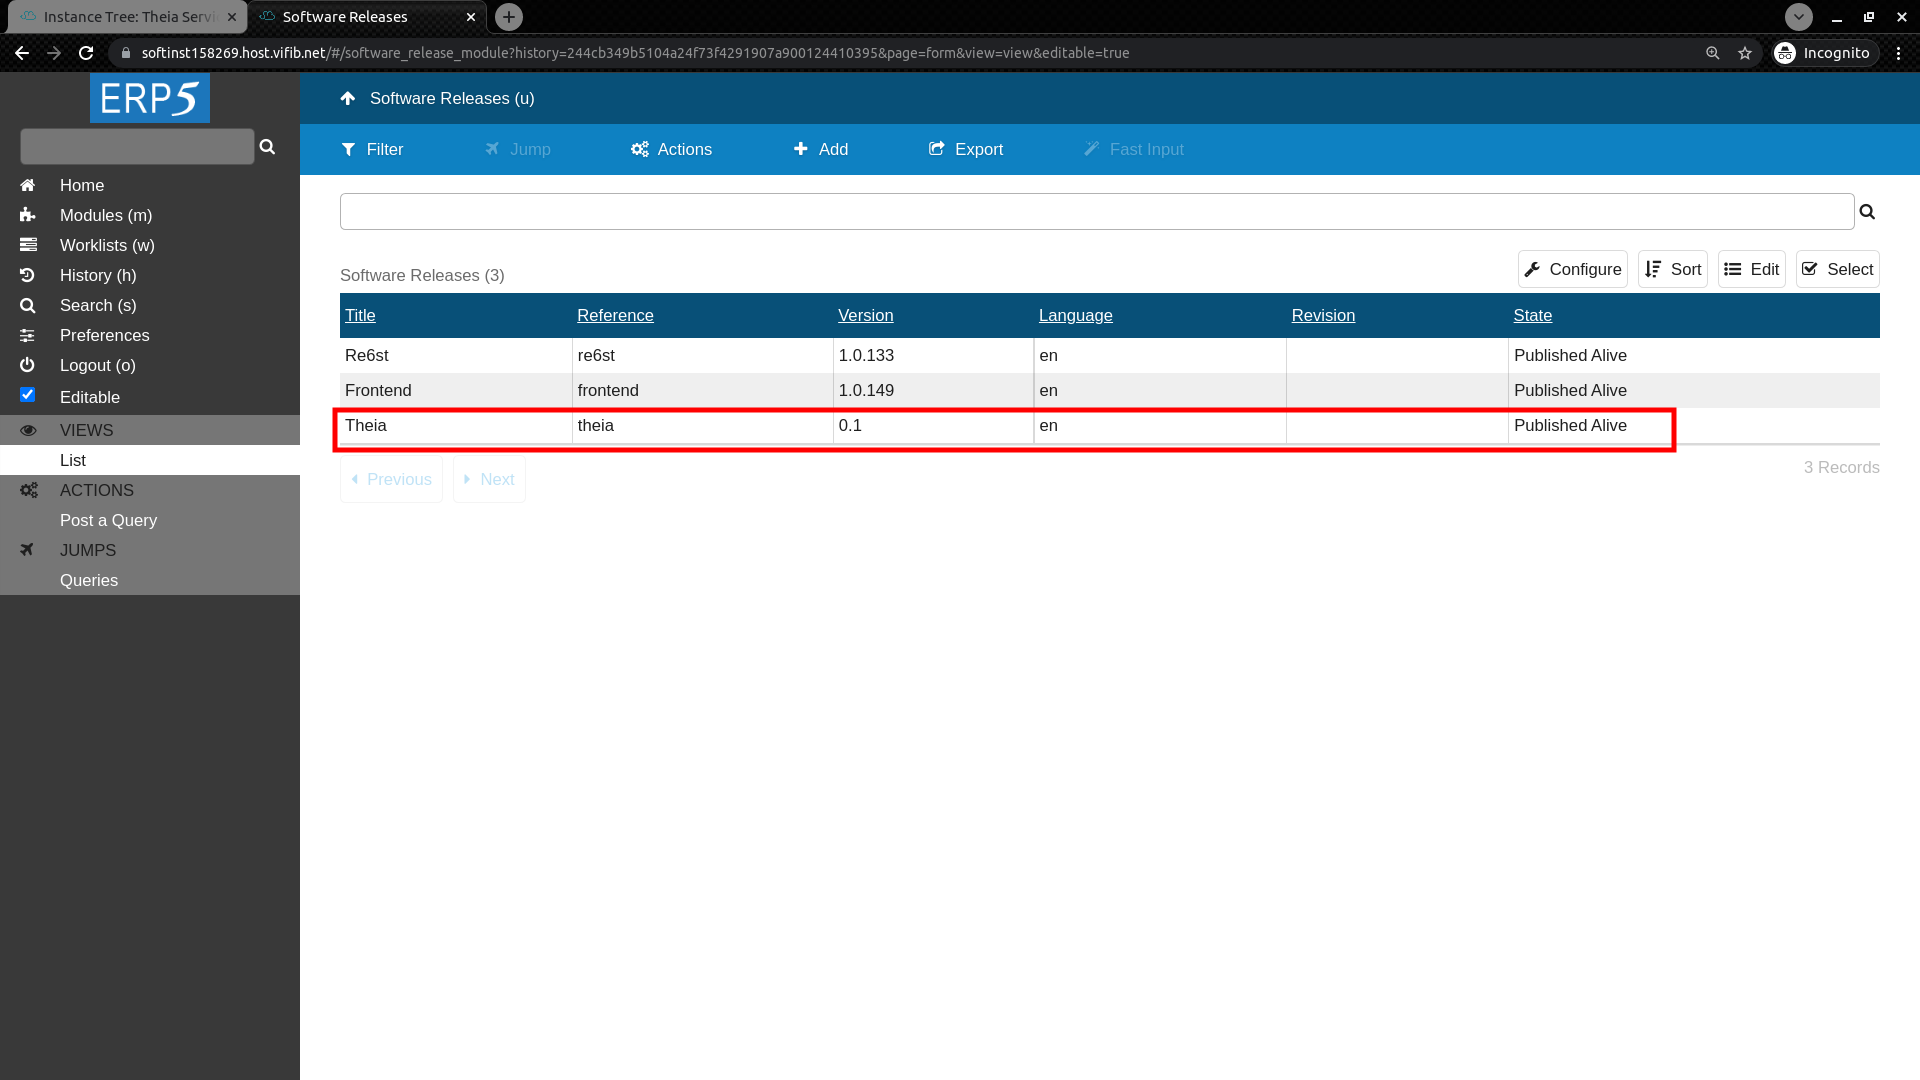
Task: Expand the State column header dropdown
Action: [1532, 315]
